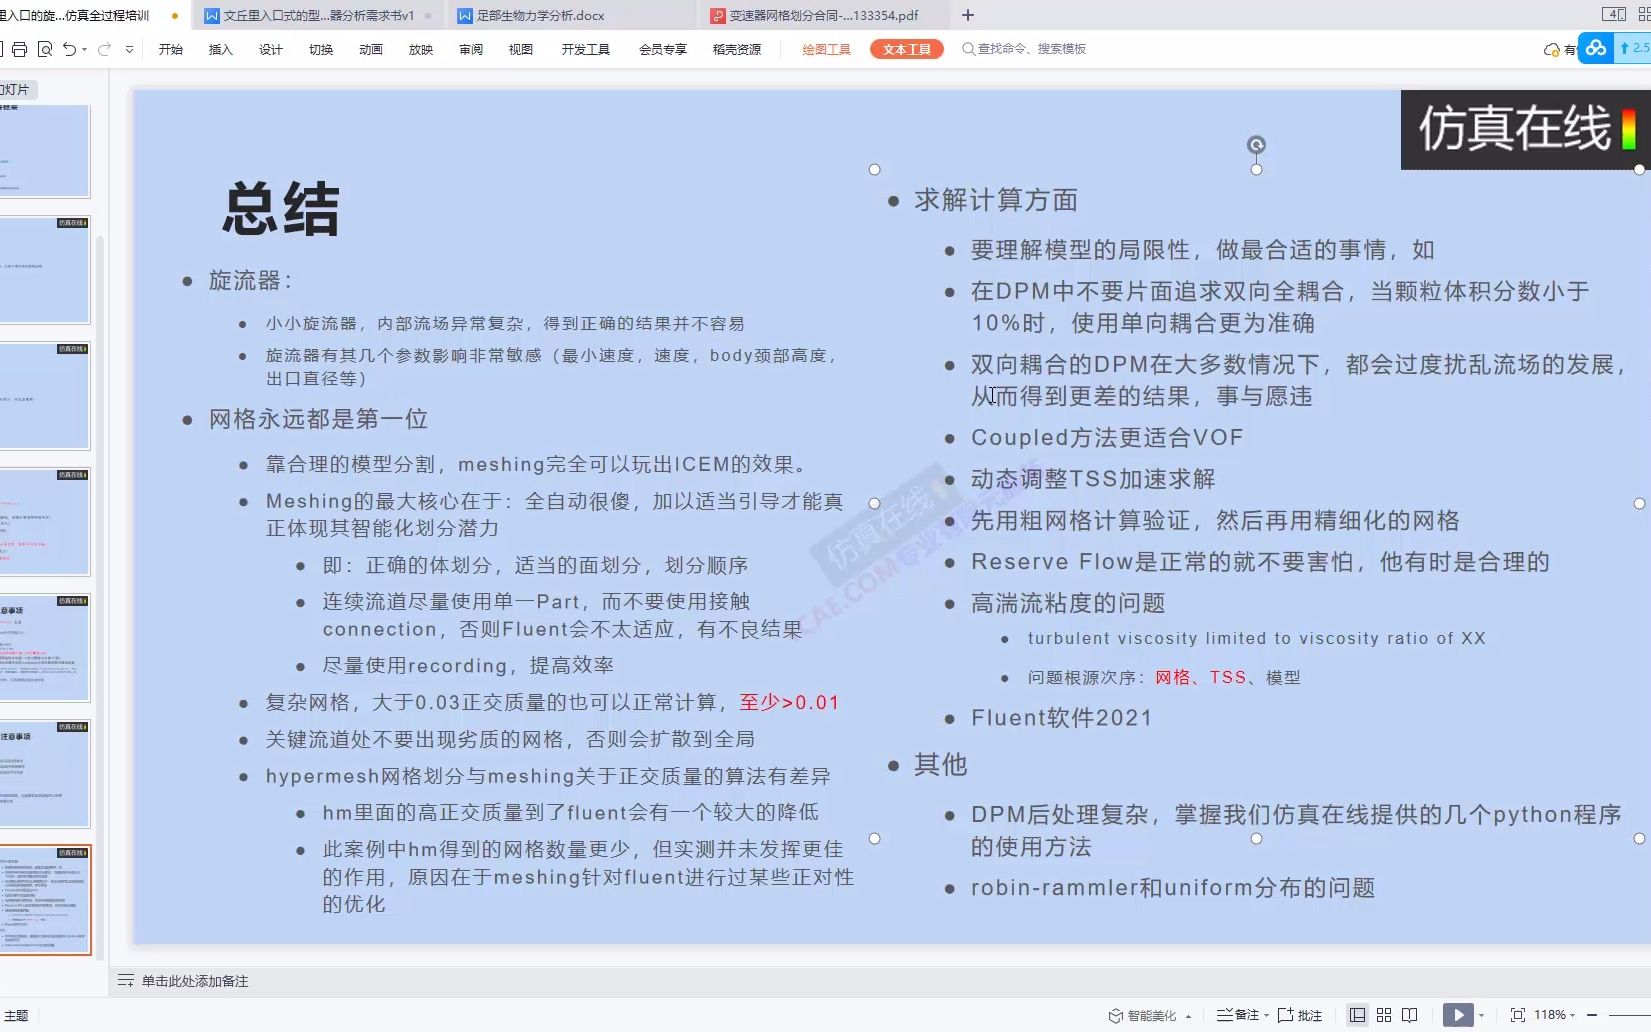Click the 网格永远都是第一位 bullet text

click(x=318, y=419)
